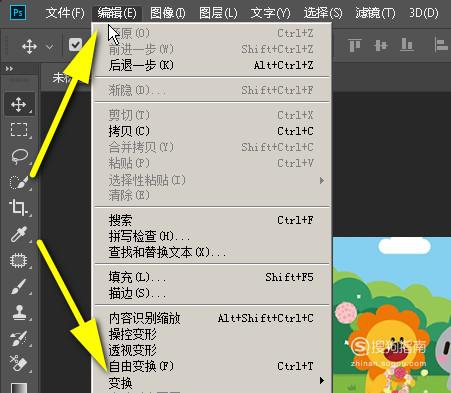The width and height of the screenshot is (451, 393).
Task: Choose 描边(S)... menu entry
Action: 212,293
